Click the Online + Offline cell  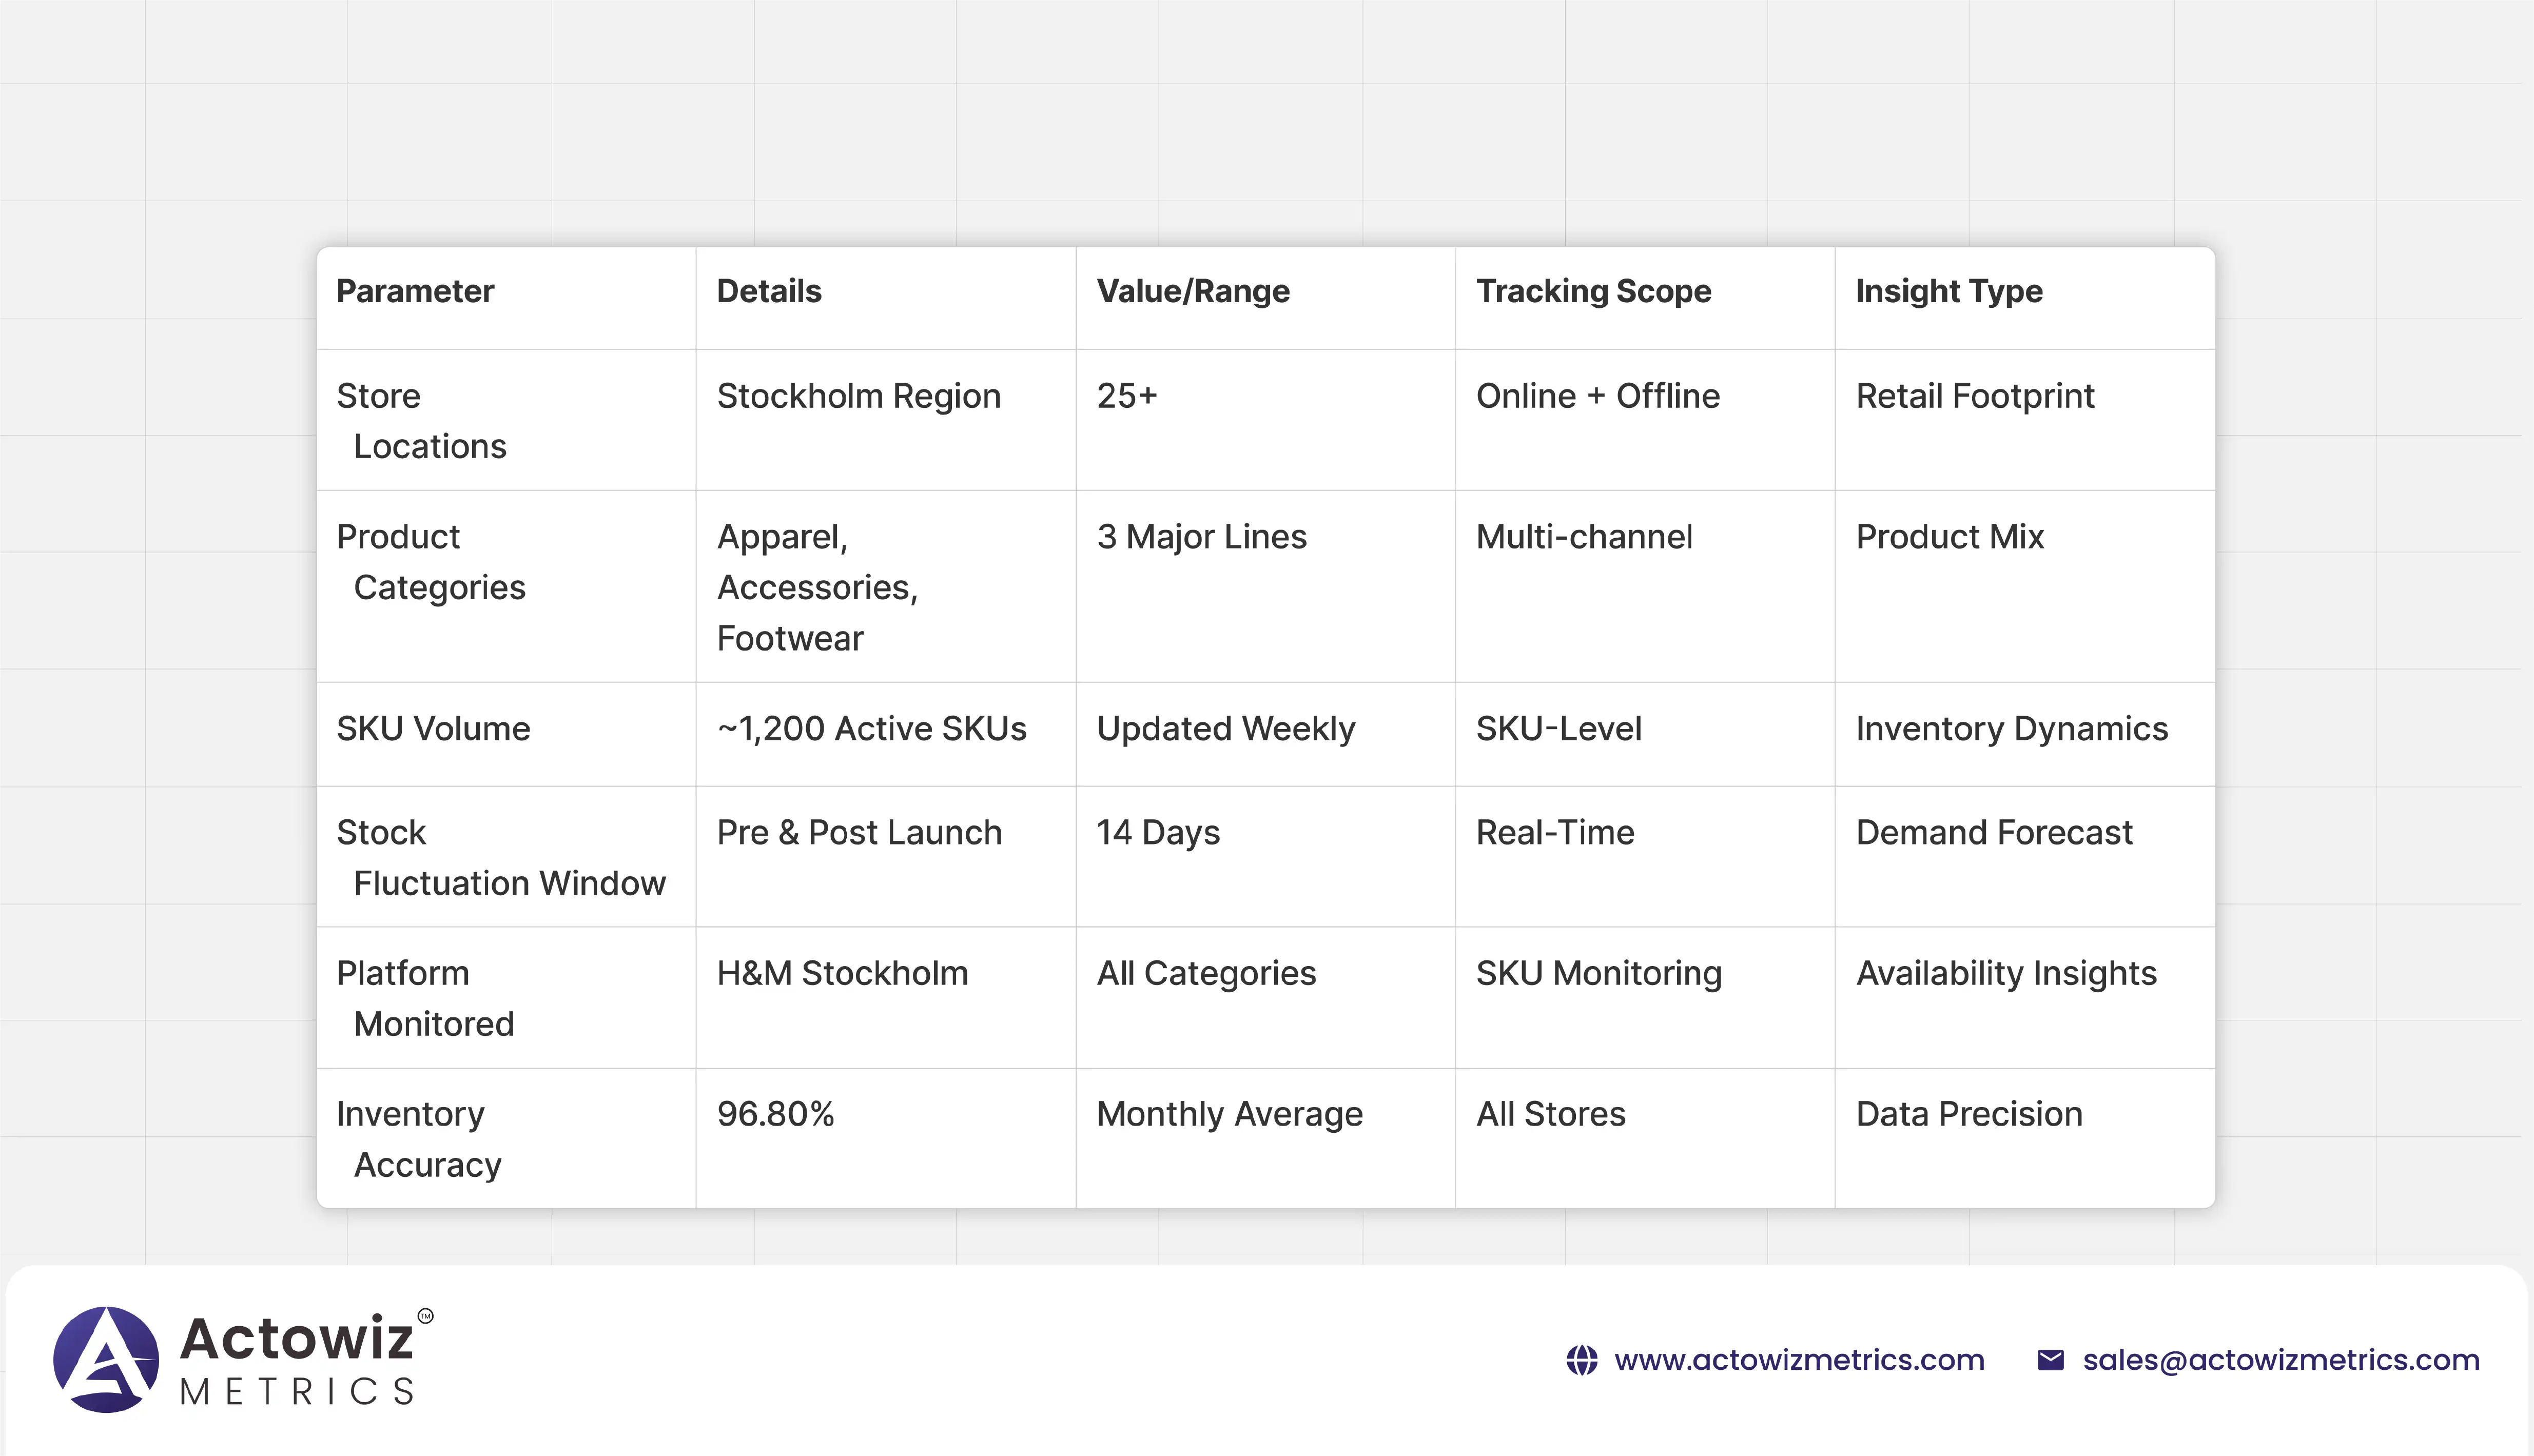[1597, 396]
